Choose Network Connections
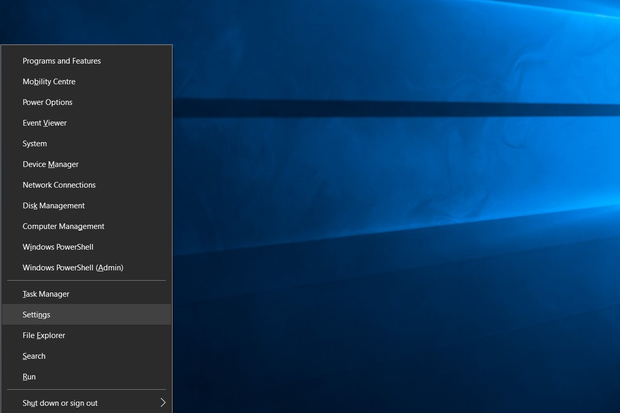The width and height of the screenshot is (620, 413). (87, 185)
